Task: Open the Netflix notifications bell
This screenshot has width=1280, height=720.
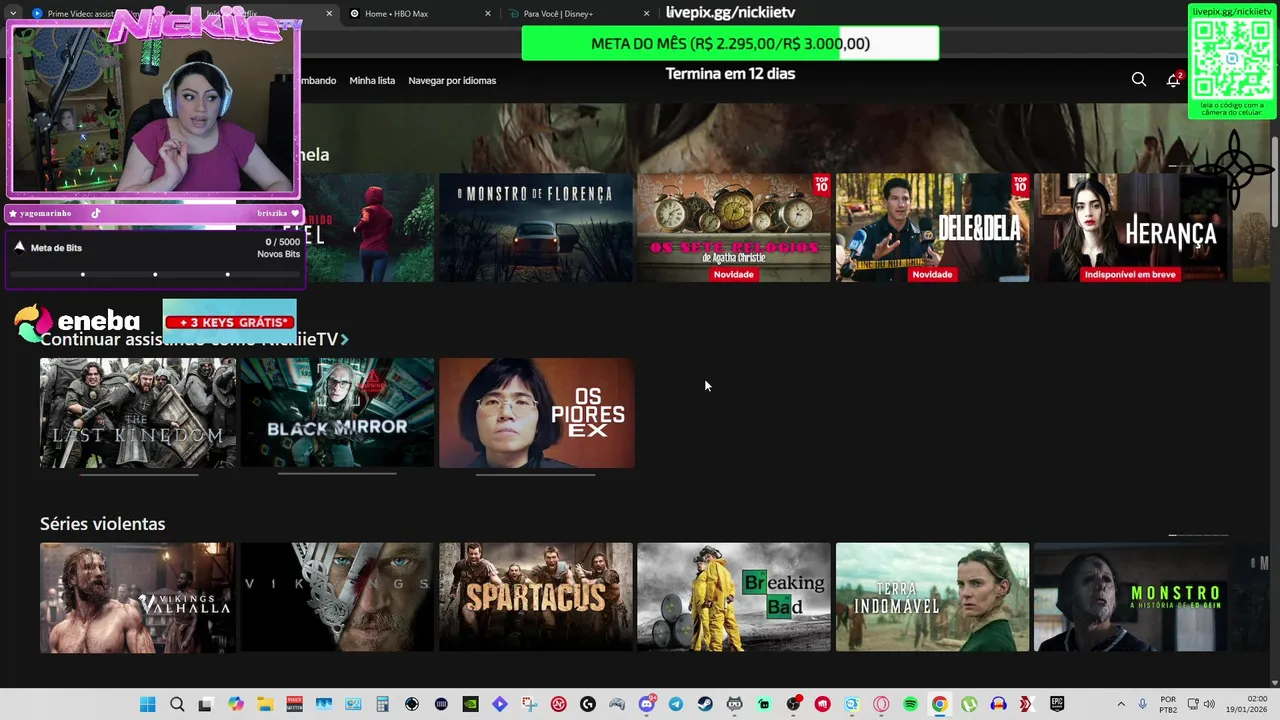Action: 1173,80
